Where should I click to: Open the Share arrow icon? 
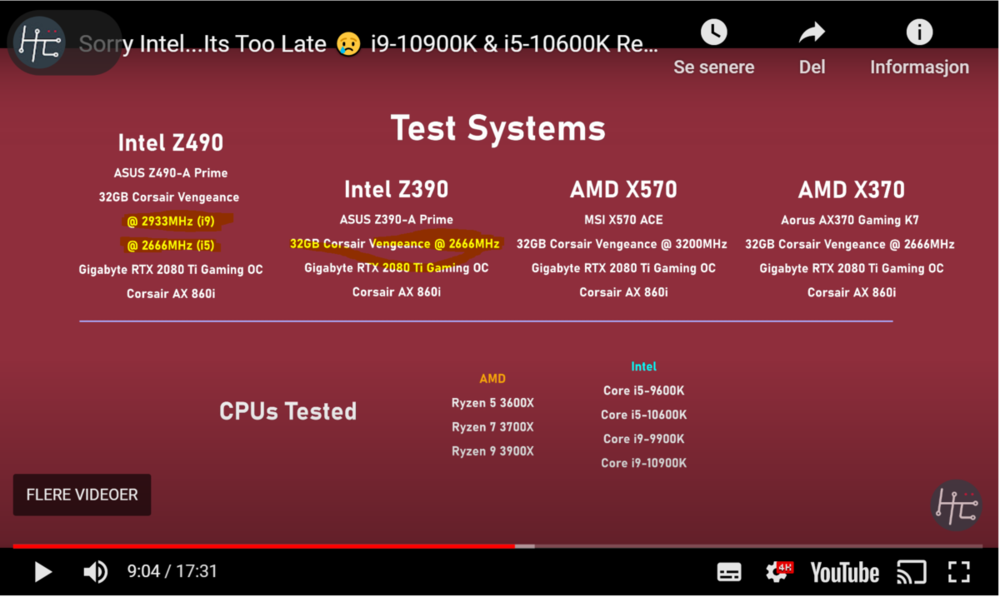point(812,33)
